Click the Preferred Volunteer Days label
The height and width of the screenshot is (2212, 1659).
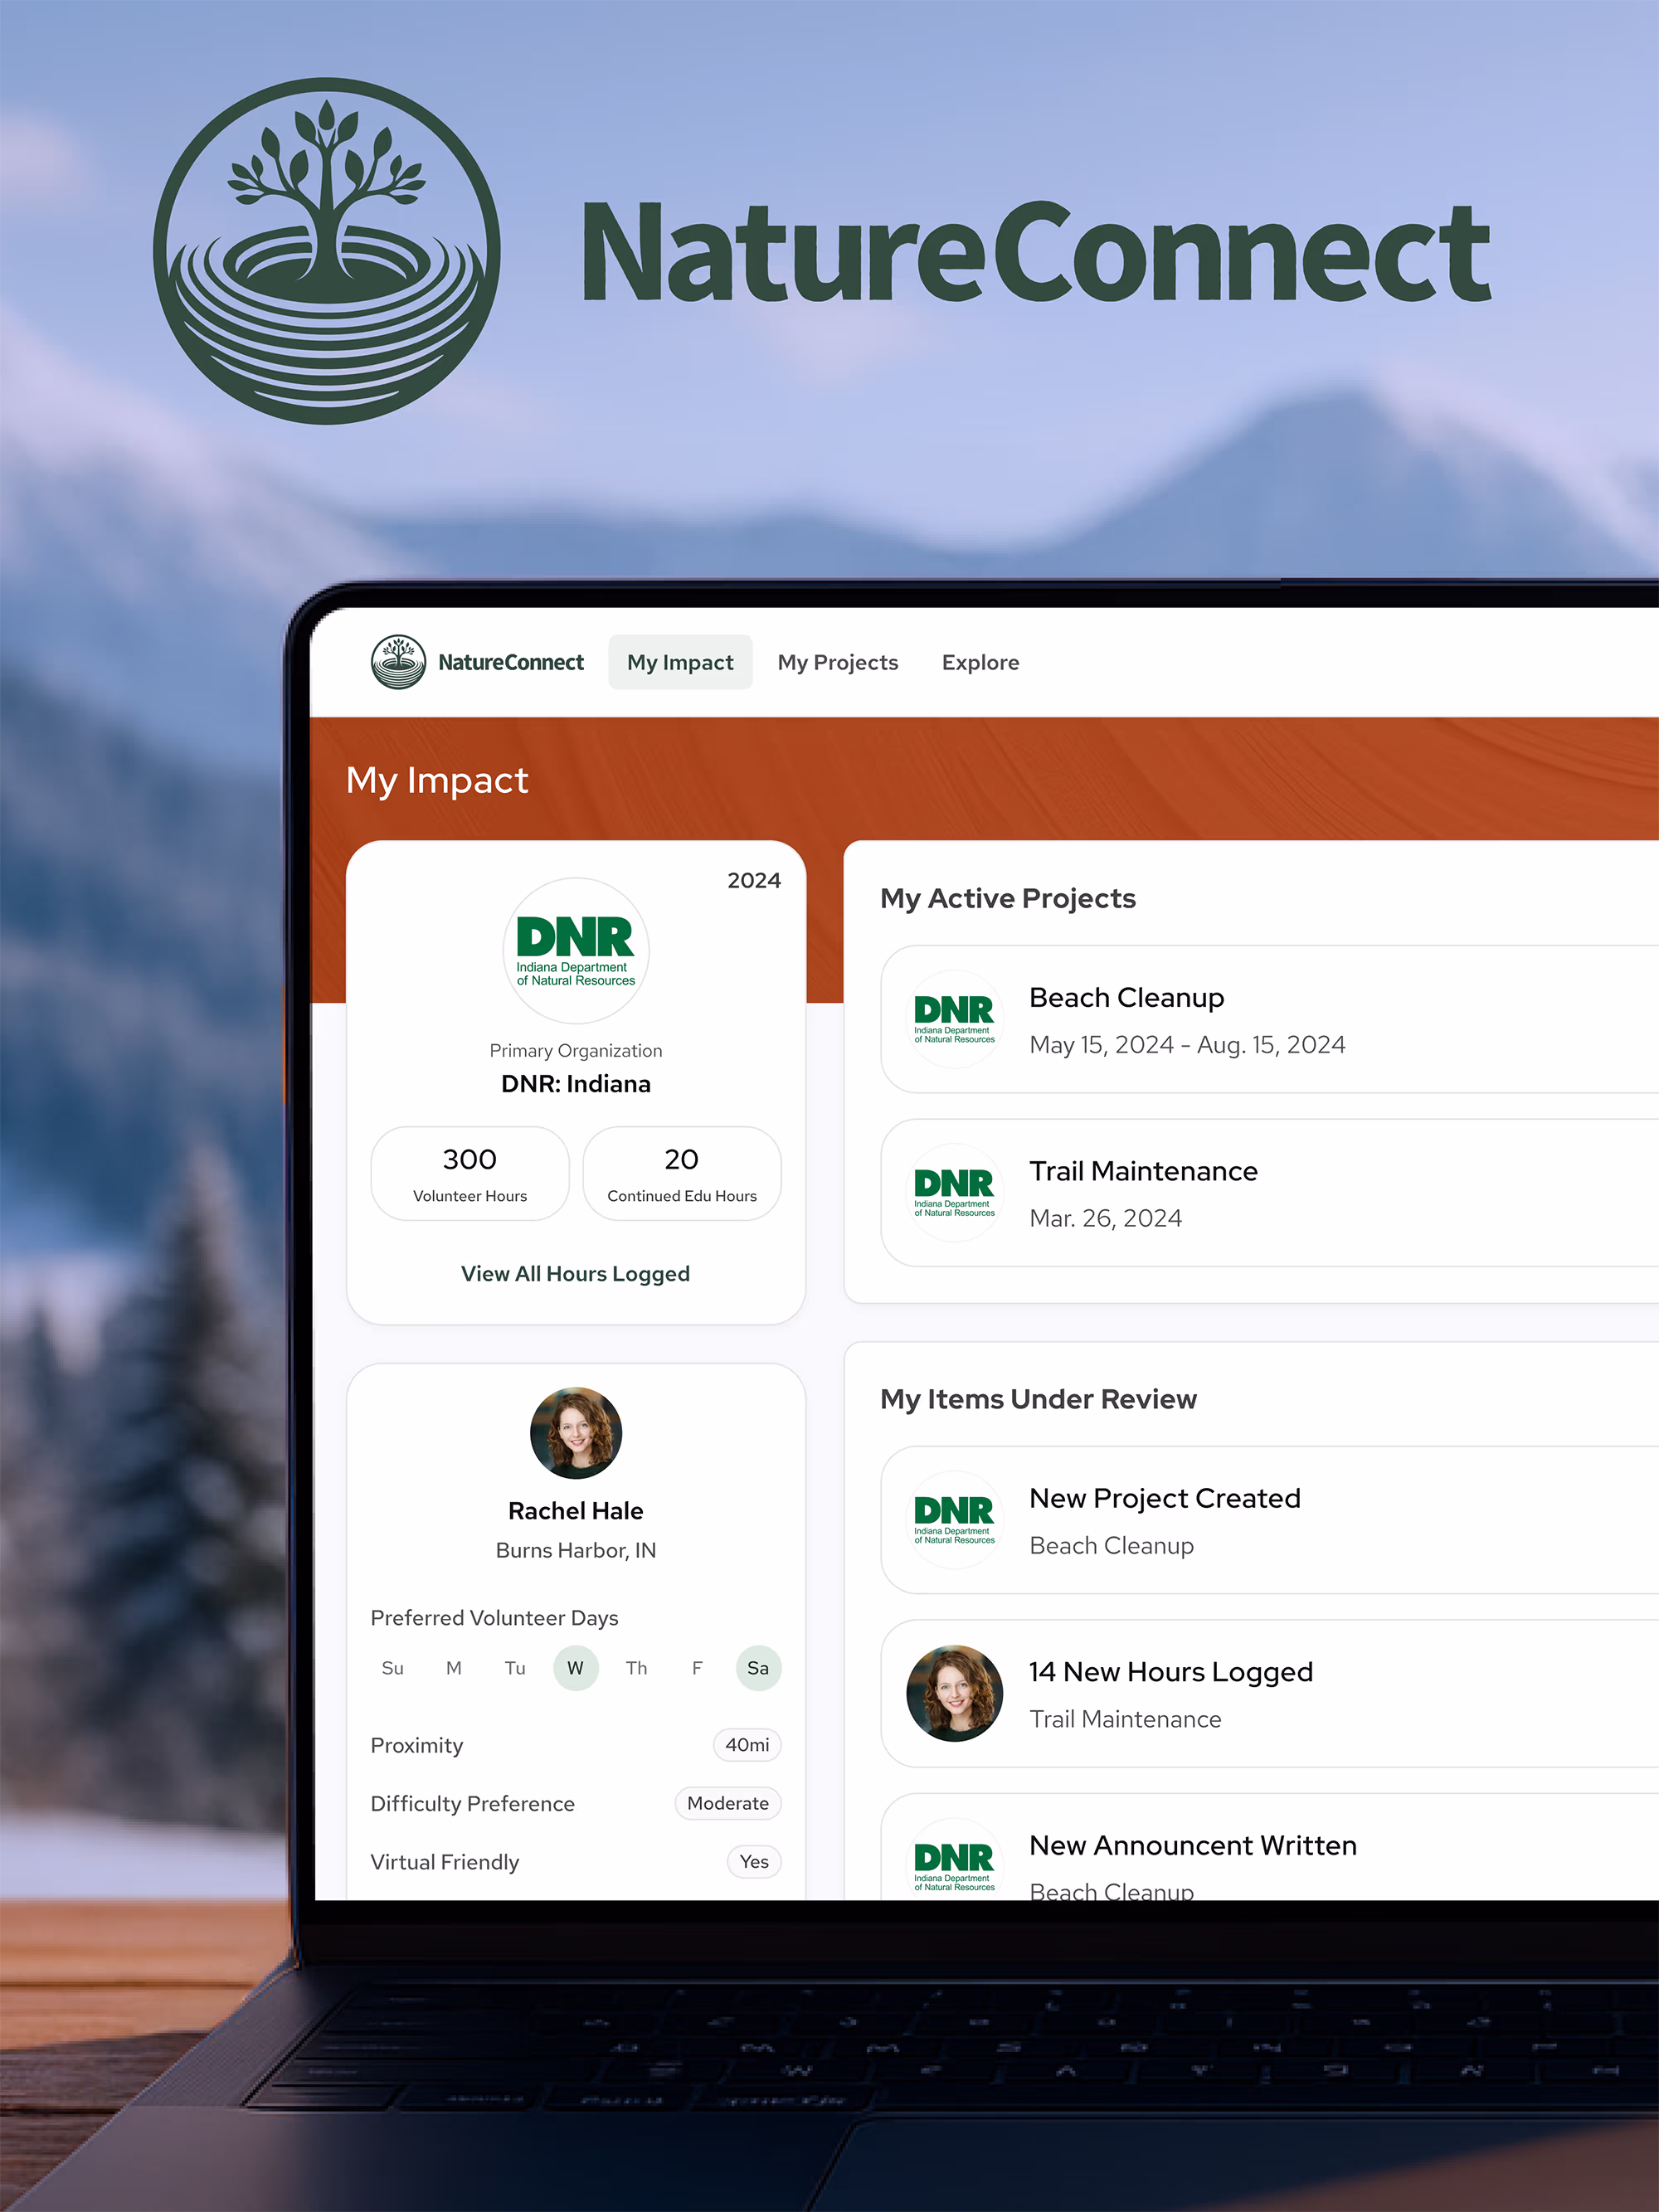[494, 1618]
